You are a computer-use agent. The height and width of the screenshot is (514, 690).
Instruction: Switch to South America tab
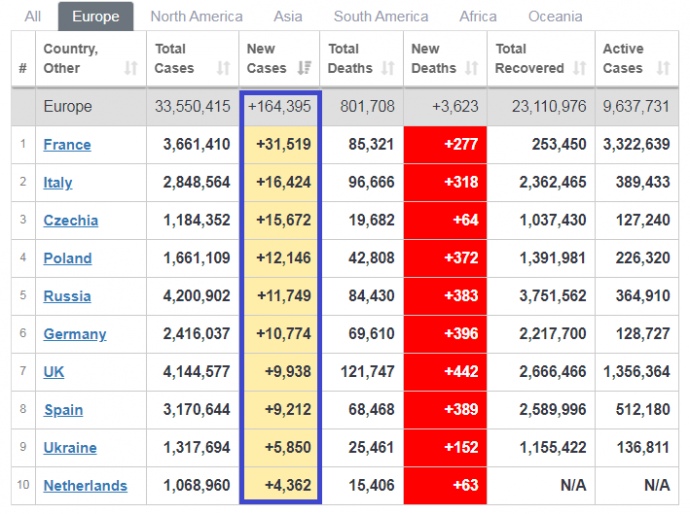click(381, 16)
